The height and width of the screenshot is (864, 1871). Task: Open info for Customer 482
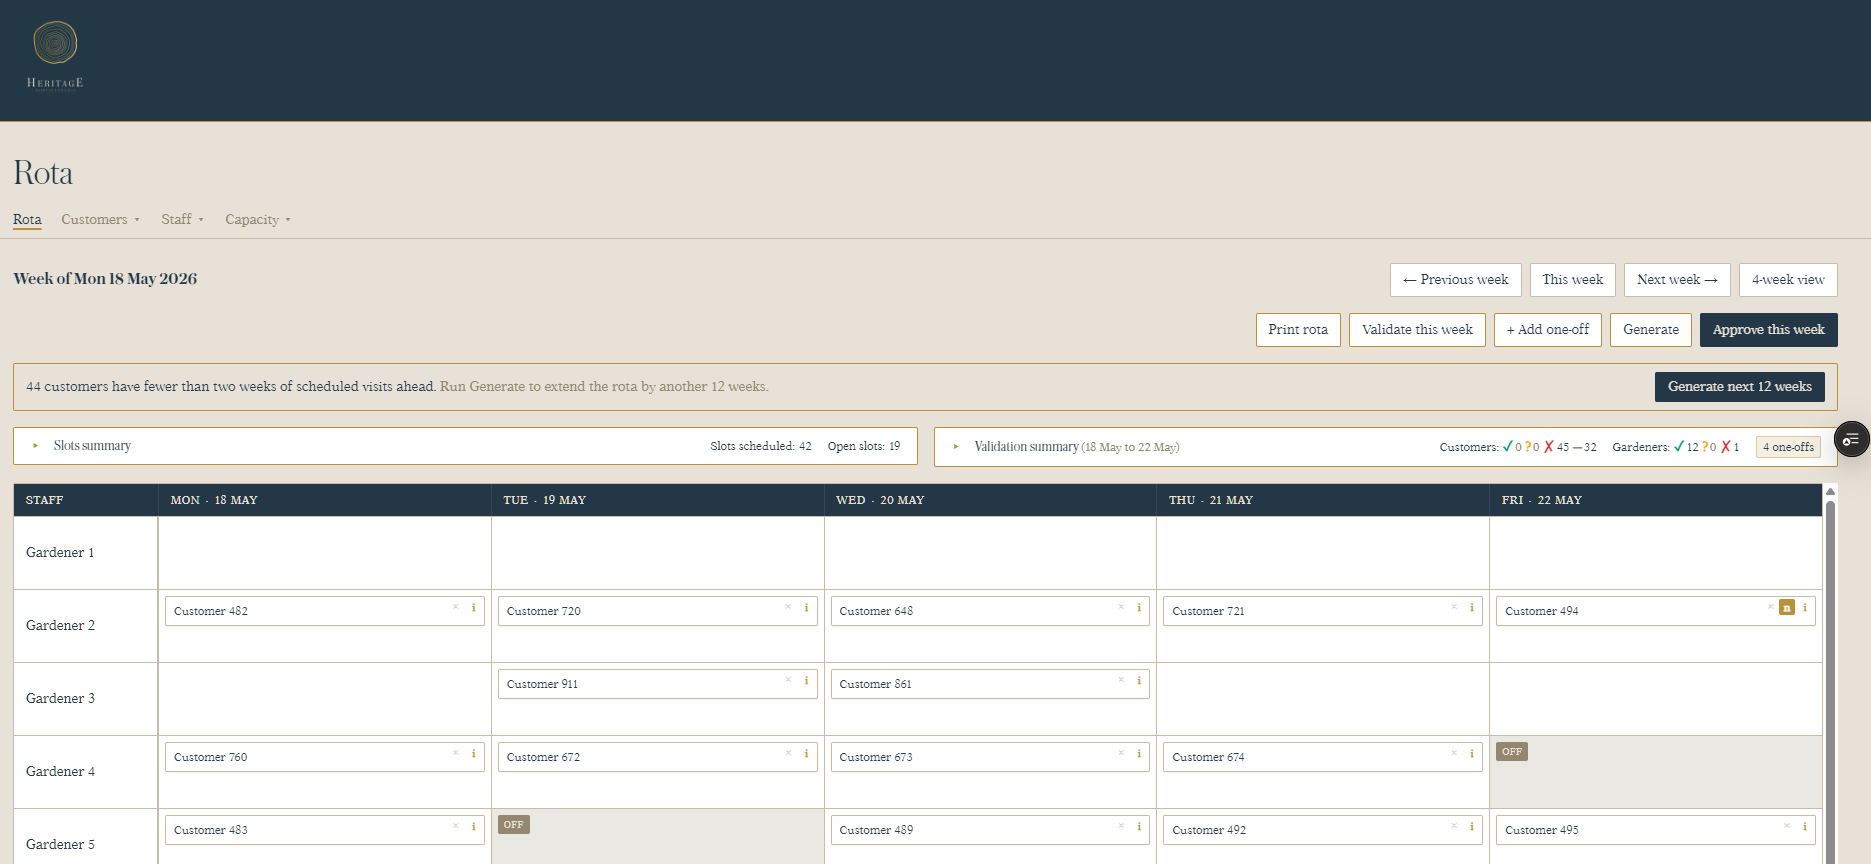coord(474,608)
